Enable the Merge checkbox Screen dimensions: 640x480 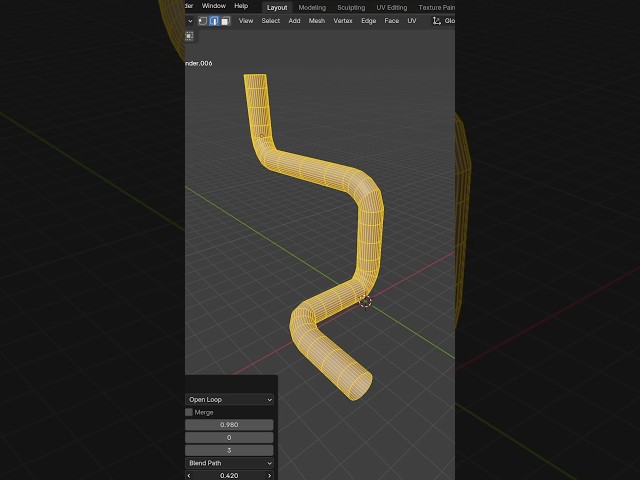pyautogui.click(x=189, y=412)
